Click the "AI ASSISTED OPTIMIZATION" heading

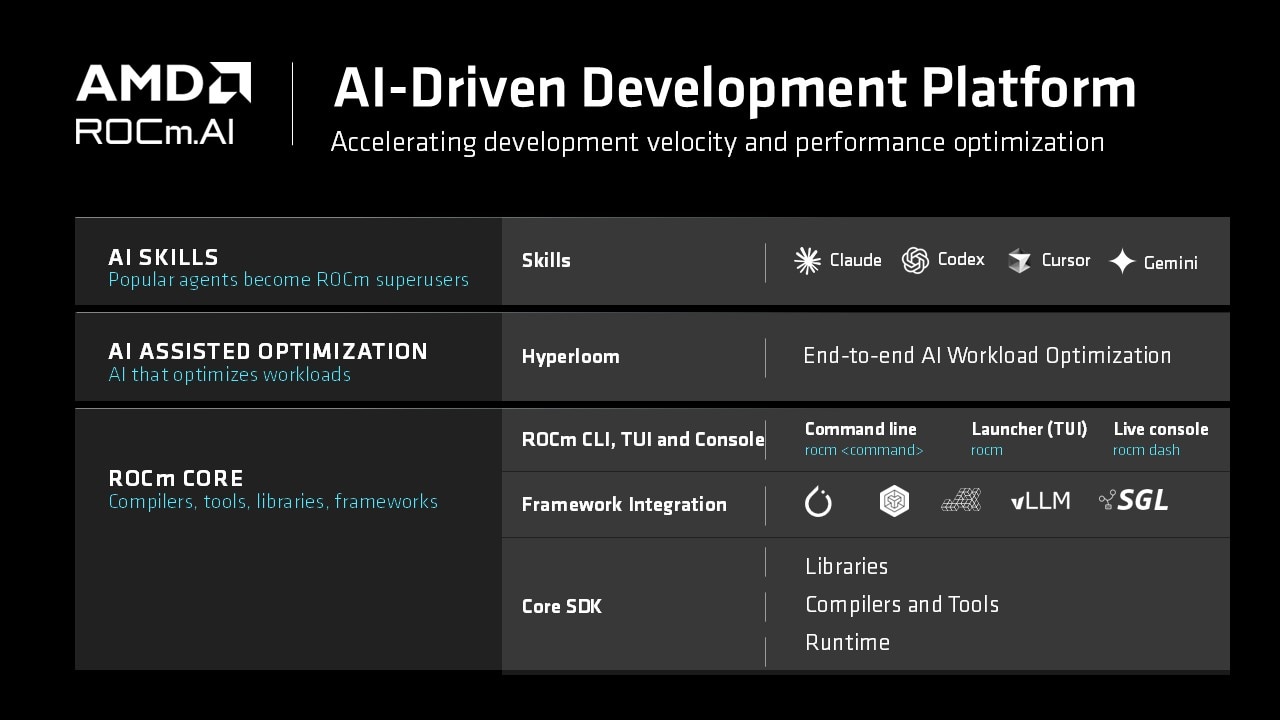tap(268, 351)
